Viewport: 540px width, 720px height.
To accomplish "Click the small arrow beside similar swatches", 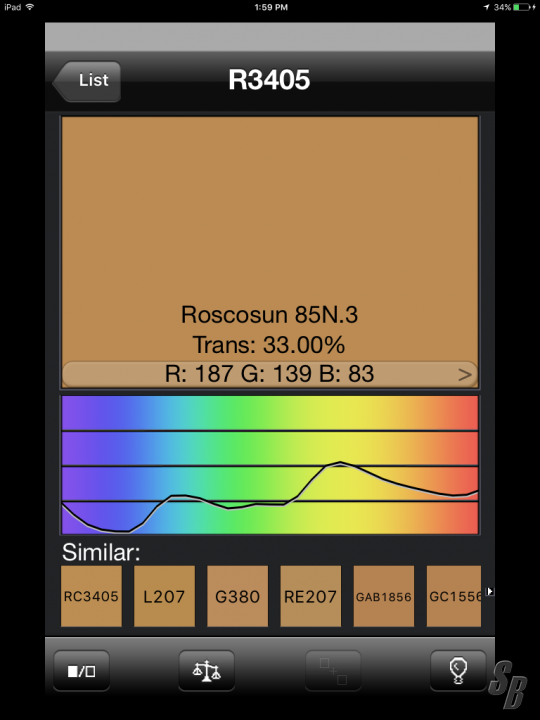I will coord(490,591).
